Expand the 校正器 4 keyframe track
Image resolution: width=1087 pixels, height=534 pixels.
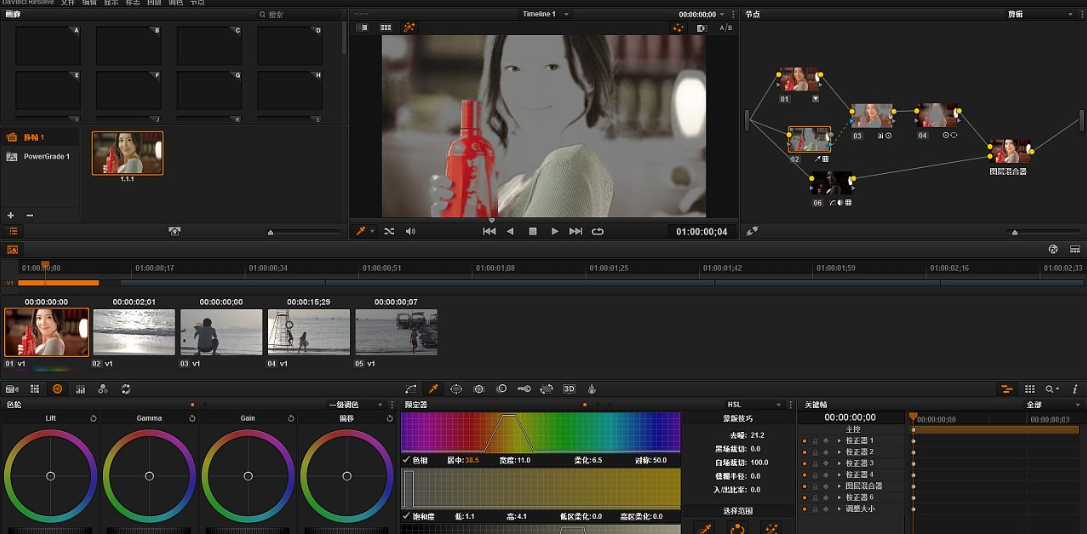pos(839,474)
